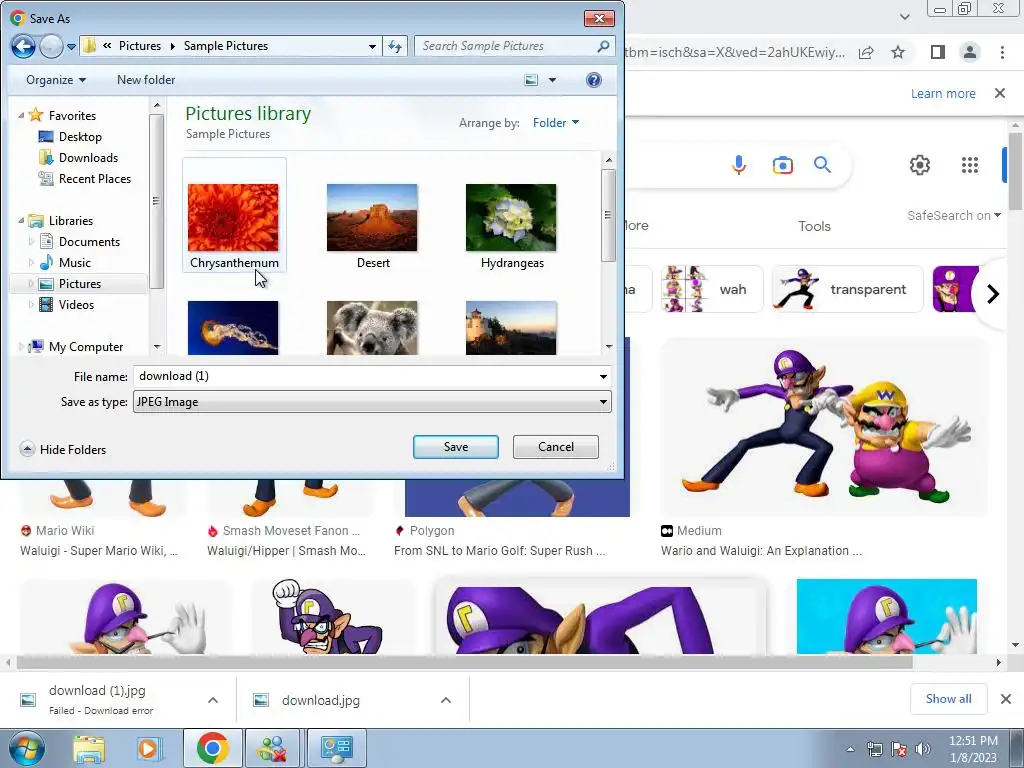Open the SafeSearch on dropdown

click(x=953, y=216)
